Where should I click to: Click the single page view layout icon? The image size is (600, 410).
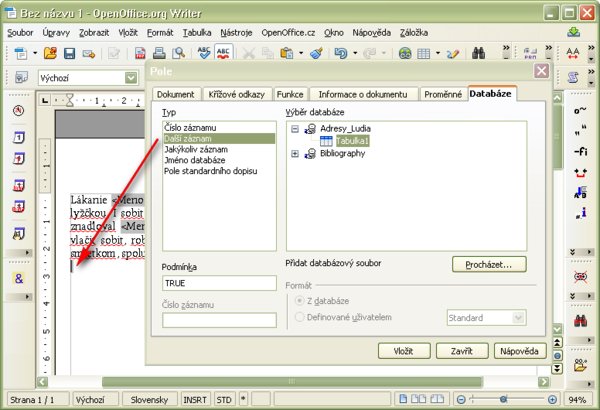(x=403, y=399)
